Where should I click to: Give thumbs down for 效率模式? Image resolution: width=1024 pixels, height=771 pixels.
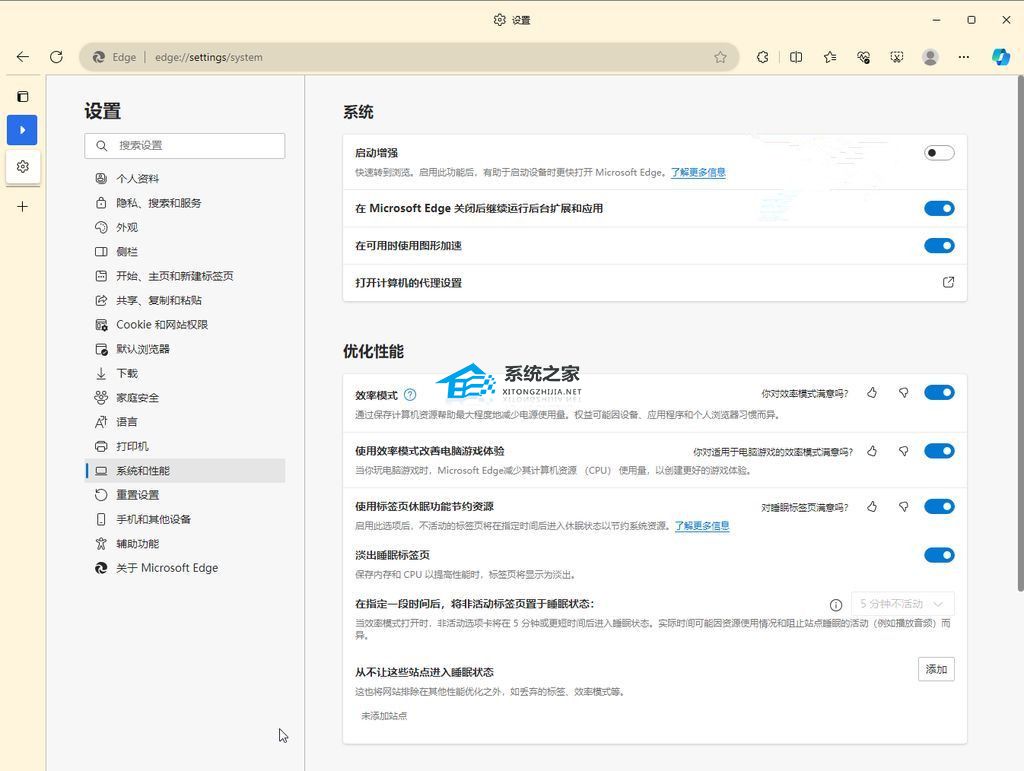pos(903,392)
